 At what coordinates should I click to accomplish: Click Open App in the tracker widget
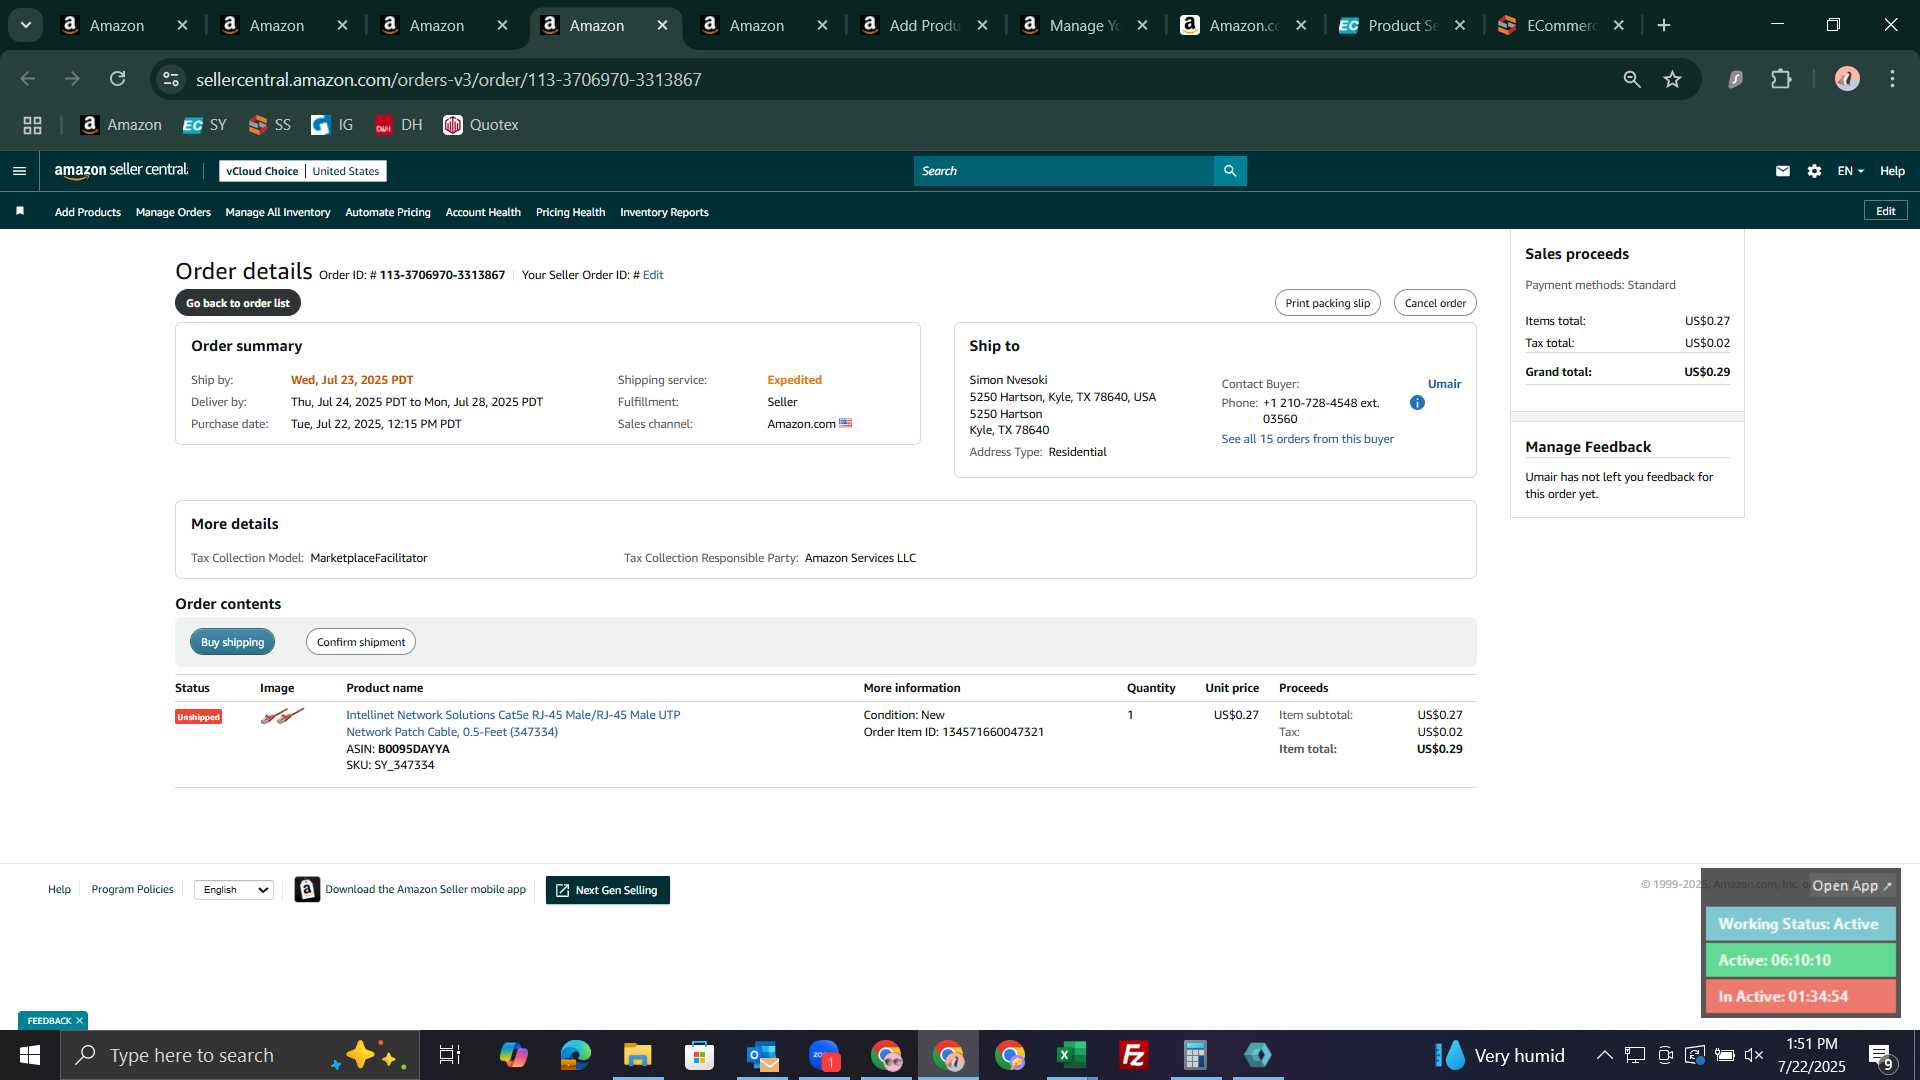(1851, 886)
